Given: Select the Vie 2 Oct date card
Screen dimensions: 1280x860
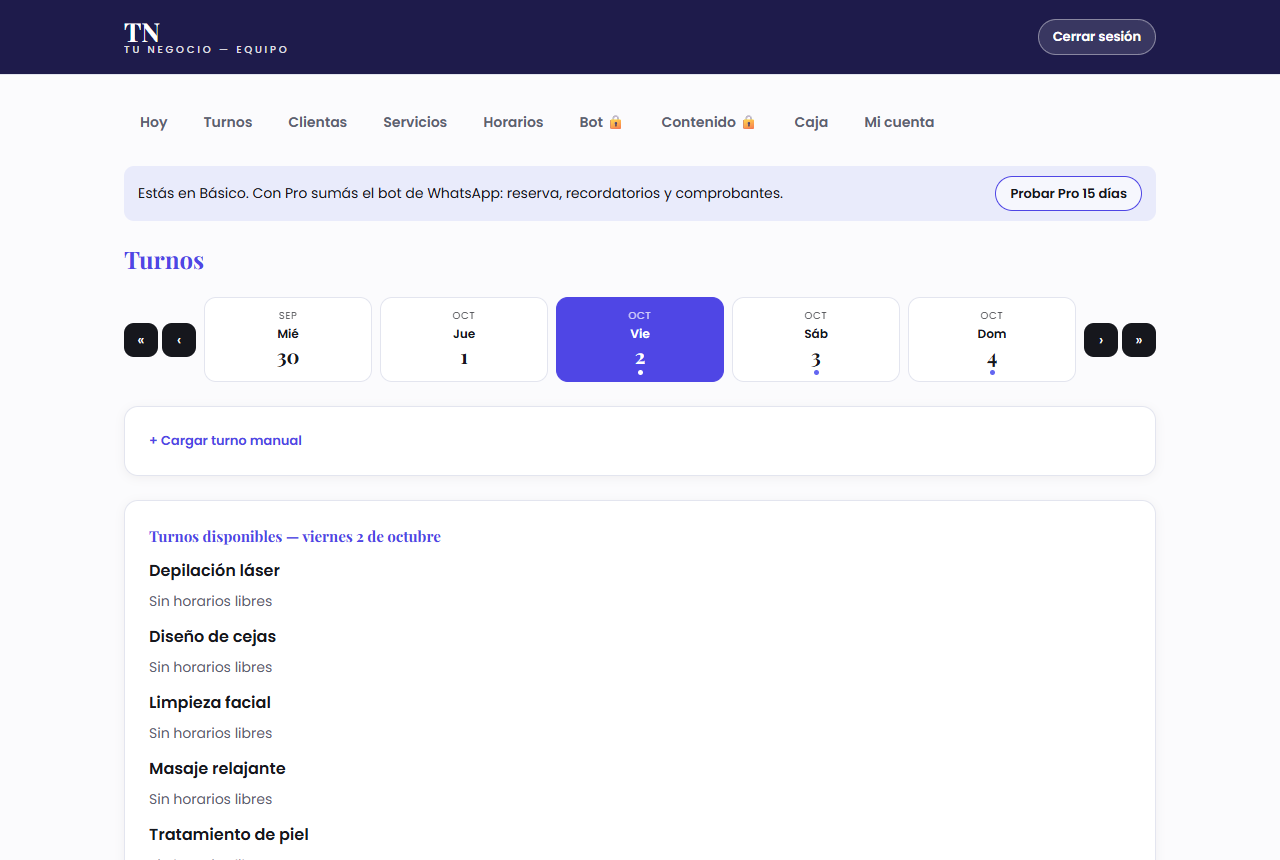Looking at the screenshot, I should [640, 339].
